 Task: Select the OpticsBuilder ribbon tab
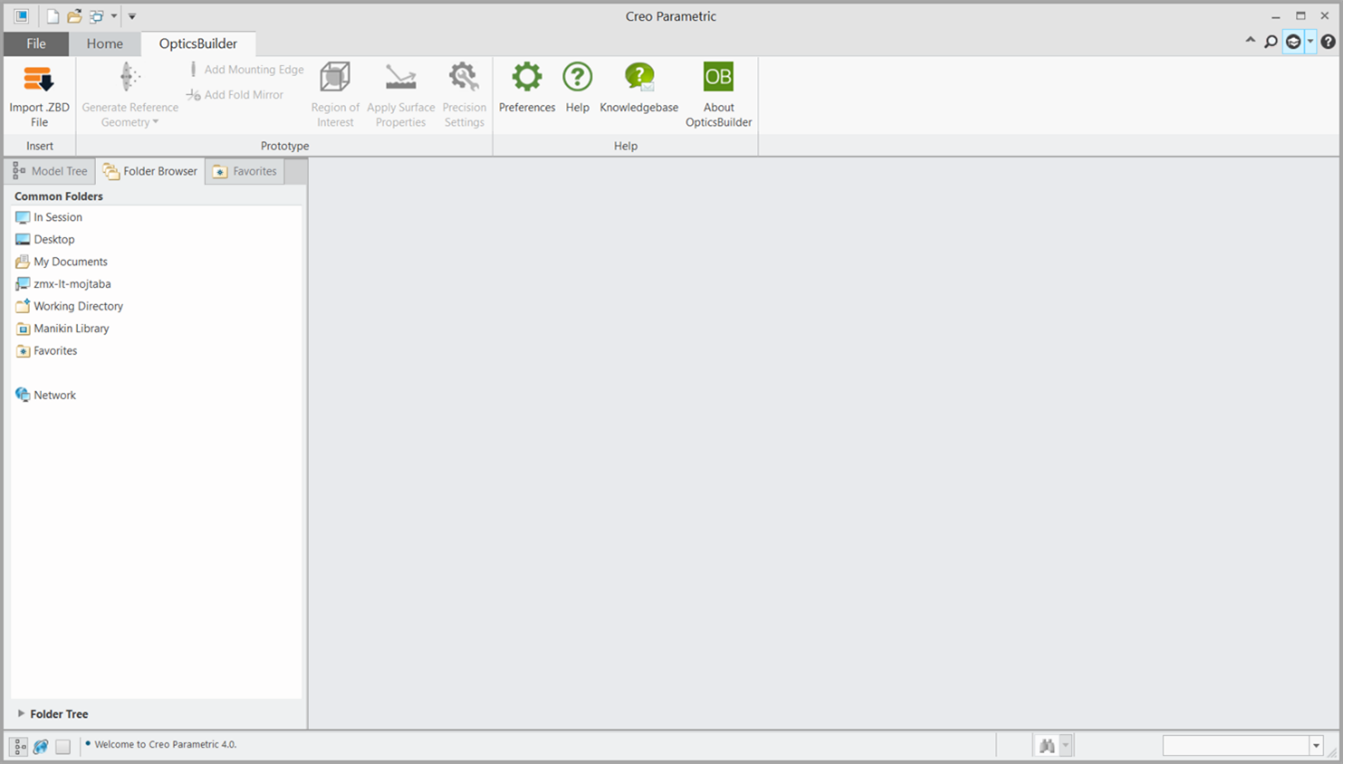click(x=198, y=44)
